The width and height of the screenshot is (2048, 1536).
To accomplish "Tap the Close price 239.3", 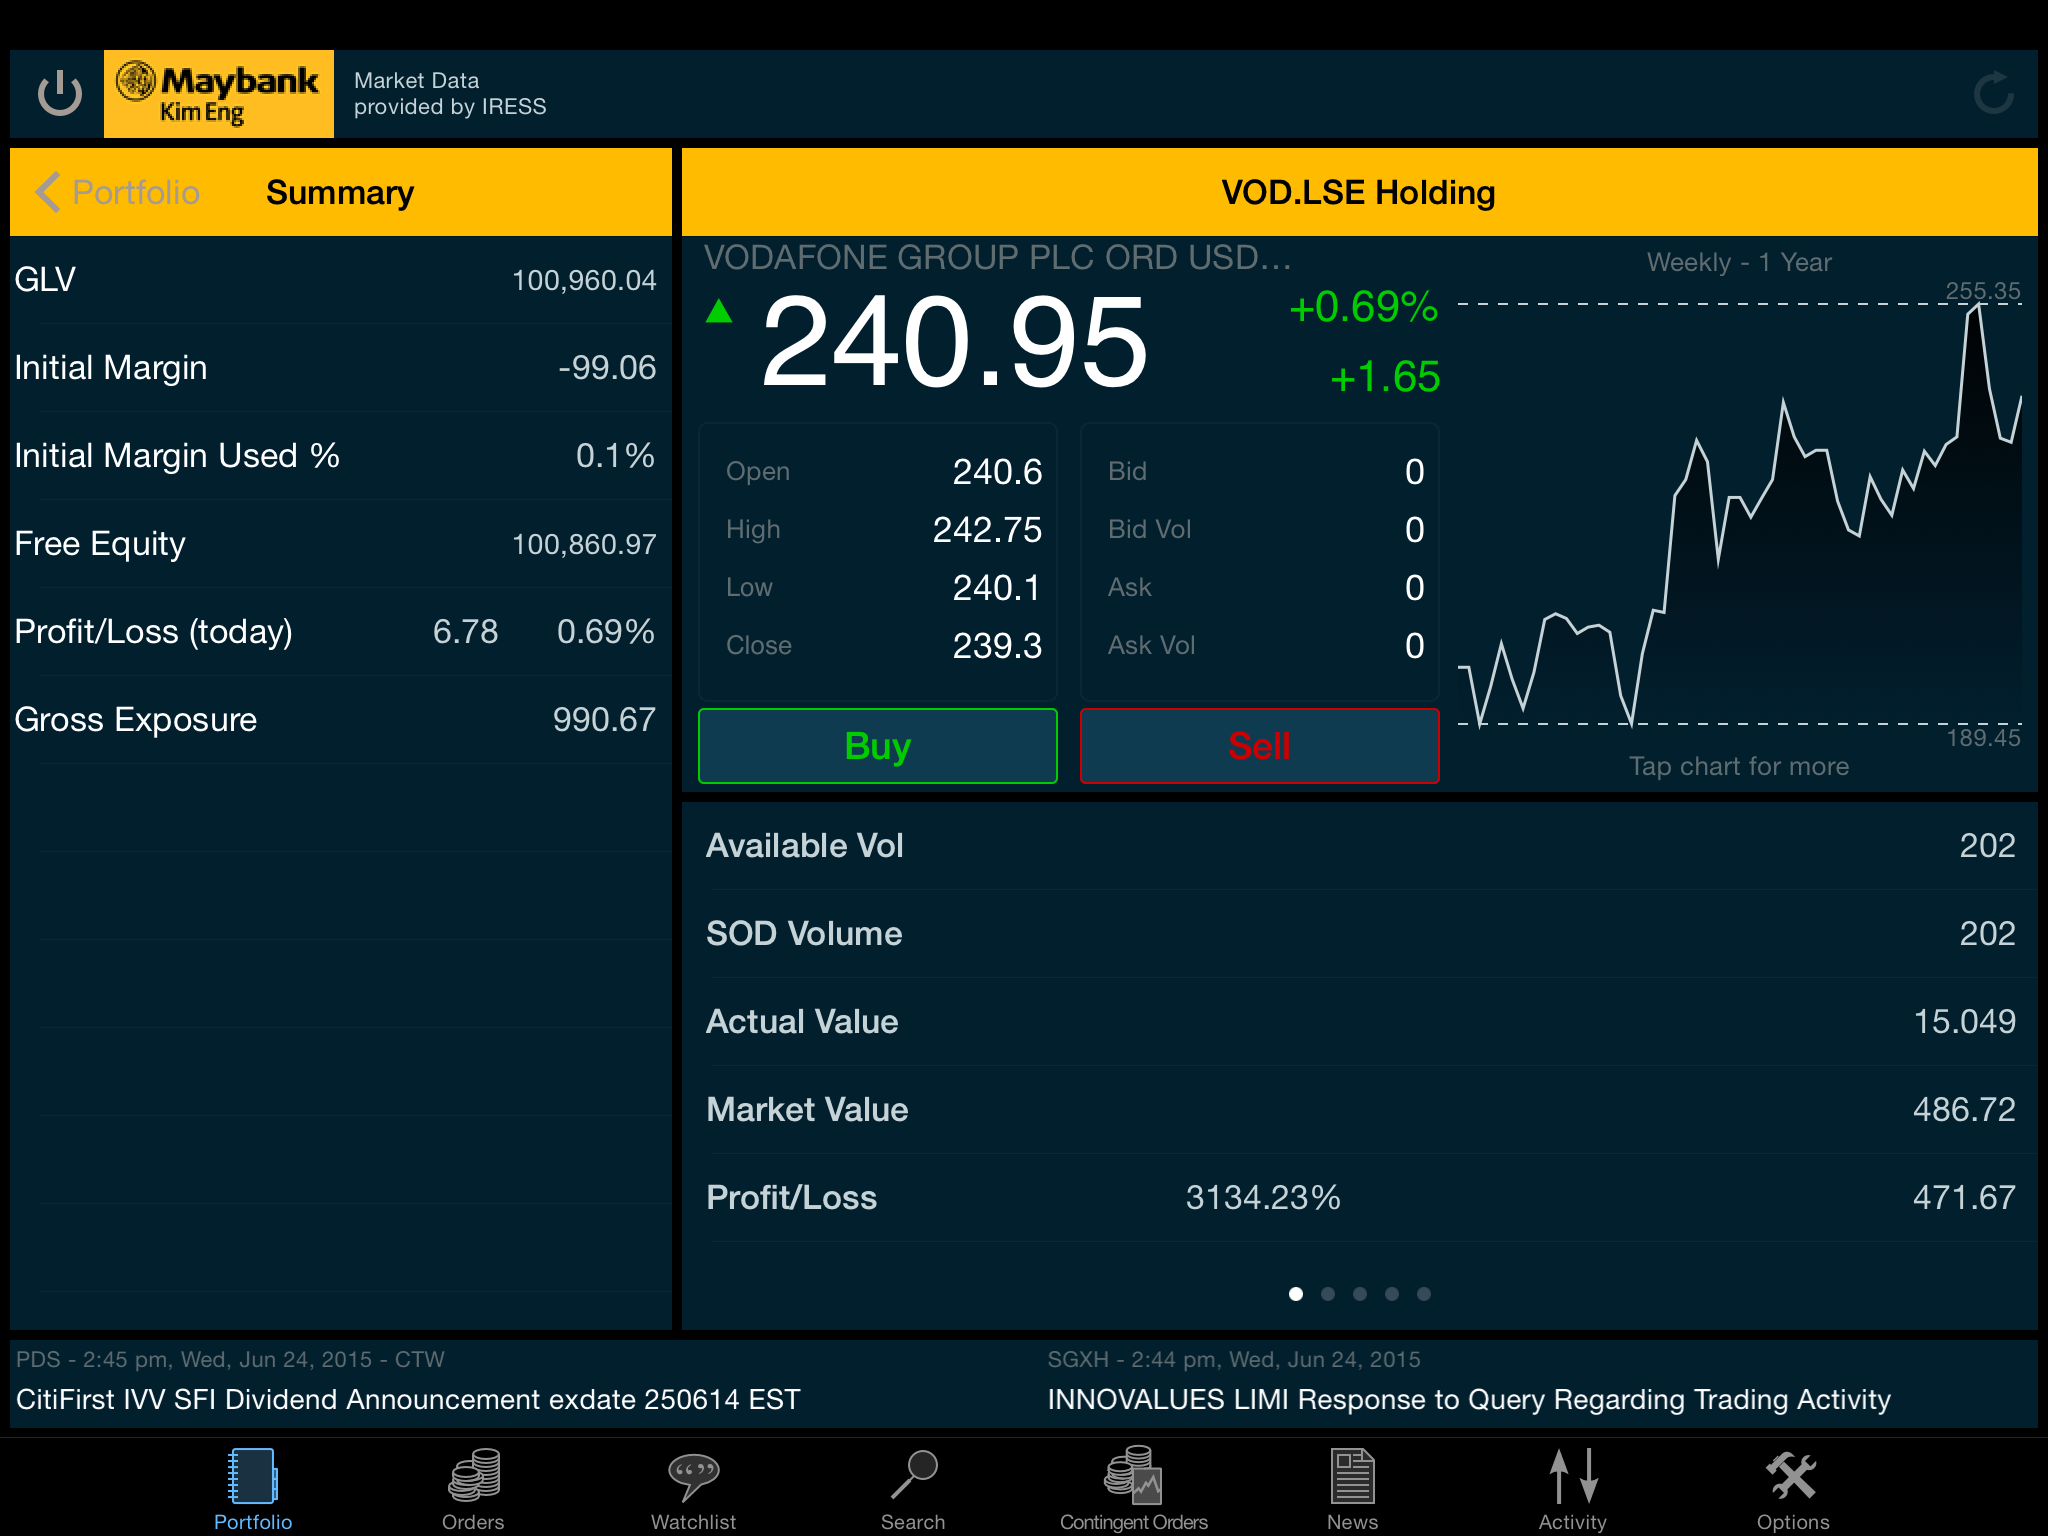I will [997, 646].
